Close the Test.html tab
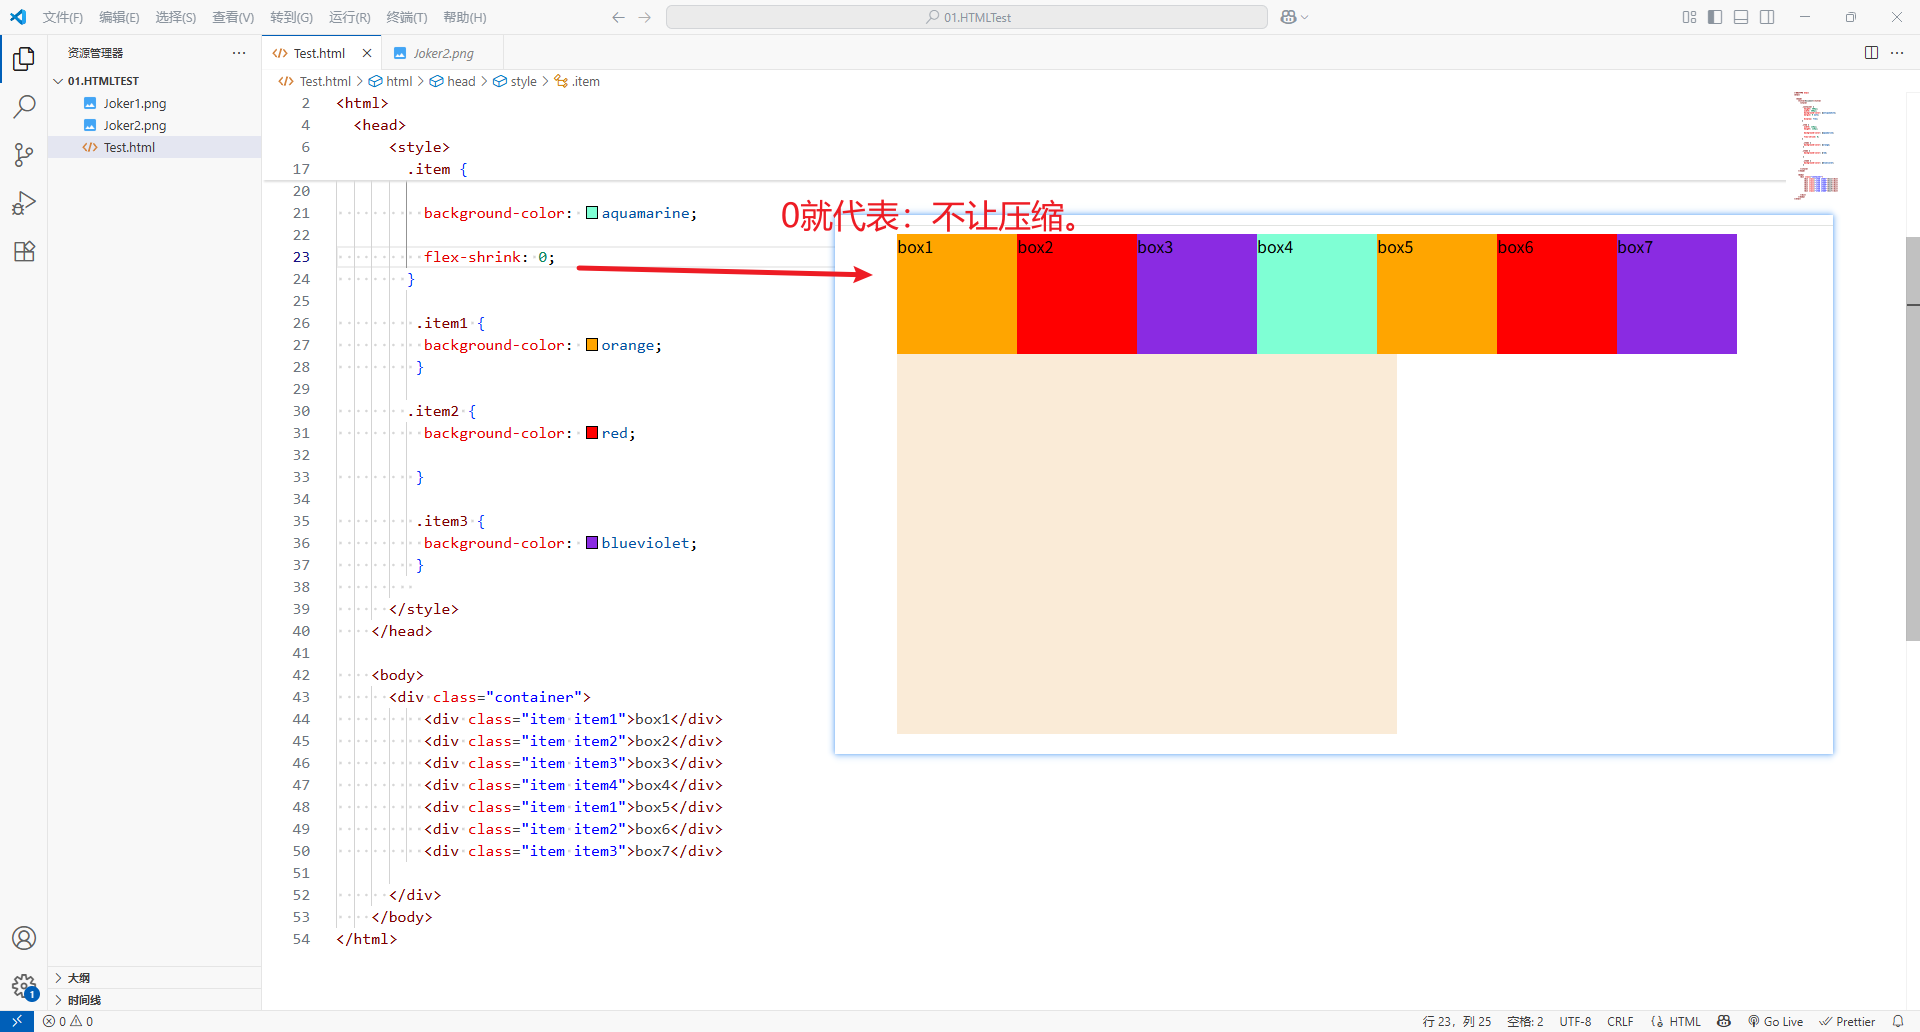Image resolution: width=1920 pixels, height=1032 pixels. [x=367, y=53]
